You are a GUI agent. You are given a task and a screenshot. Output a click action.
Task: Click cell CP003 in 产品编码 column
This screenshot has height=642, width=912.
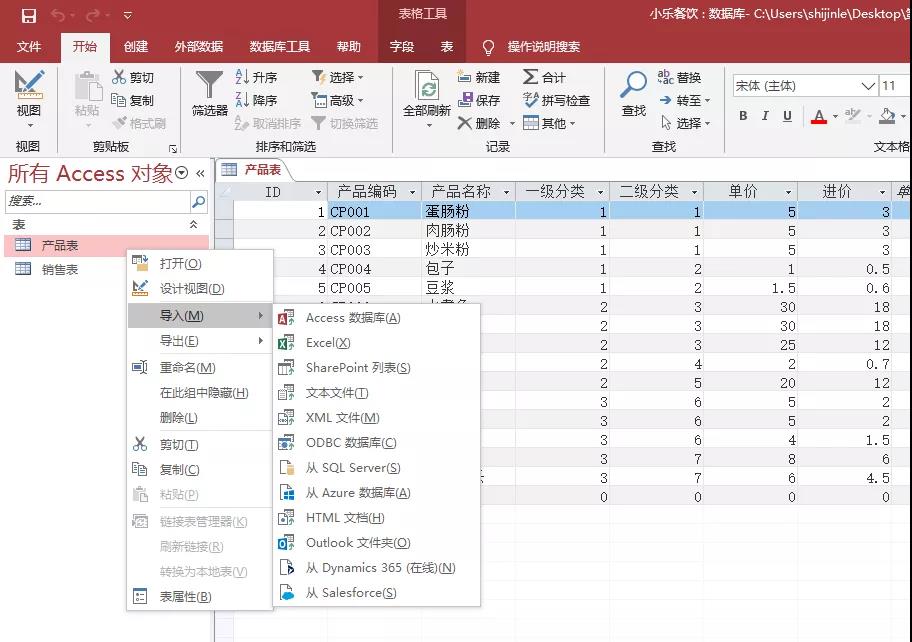(x=375, y=250)
